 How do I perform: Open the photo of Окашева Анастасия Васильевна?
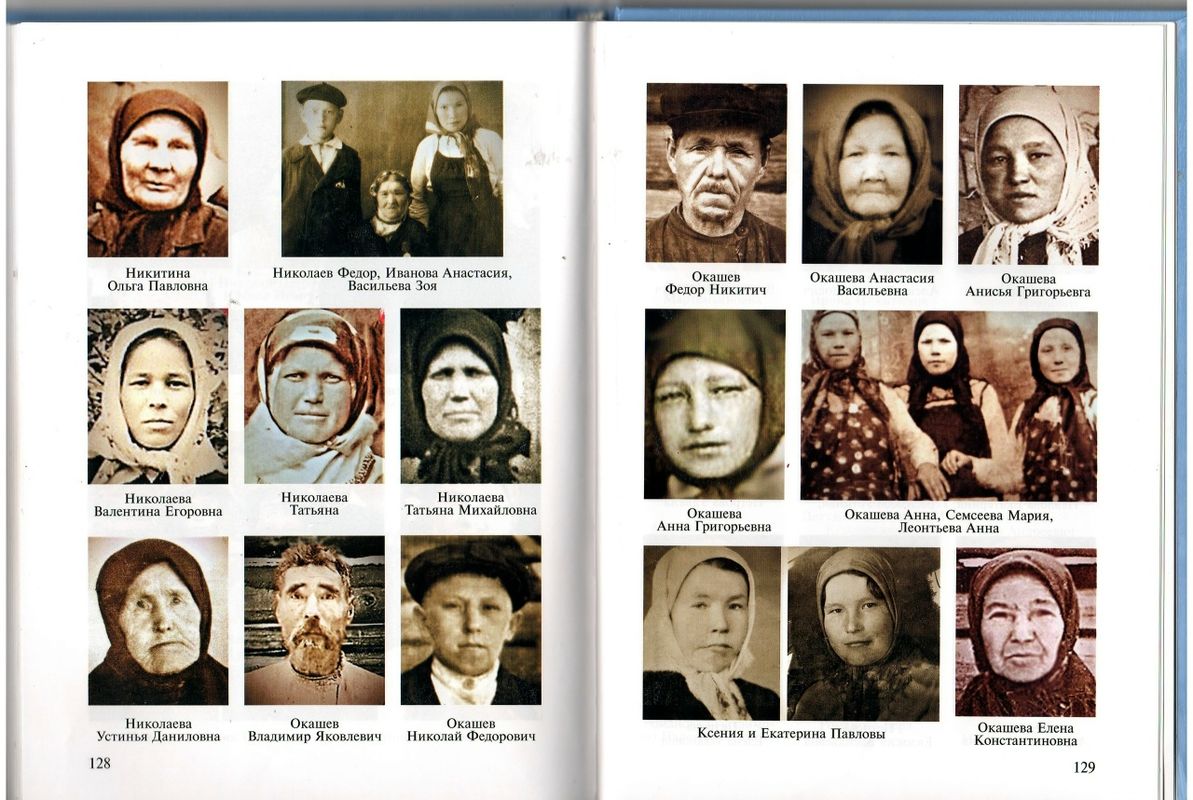click(873, 174)
